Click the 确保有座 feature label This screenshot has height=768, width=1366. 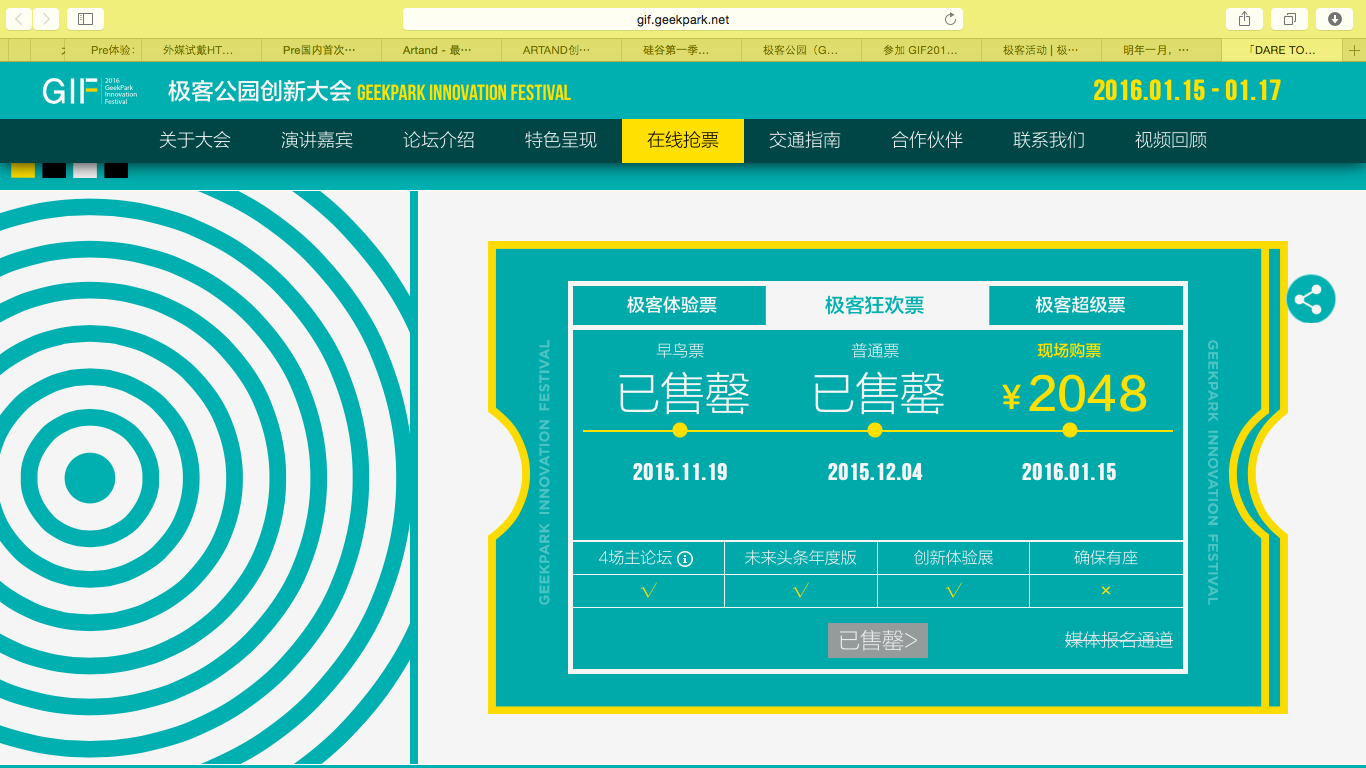click(x=1106, y=558)
